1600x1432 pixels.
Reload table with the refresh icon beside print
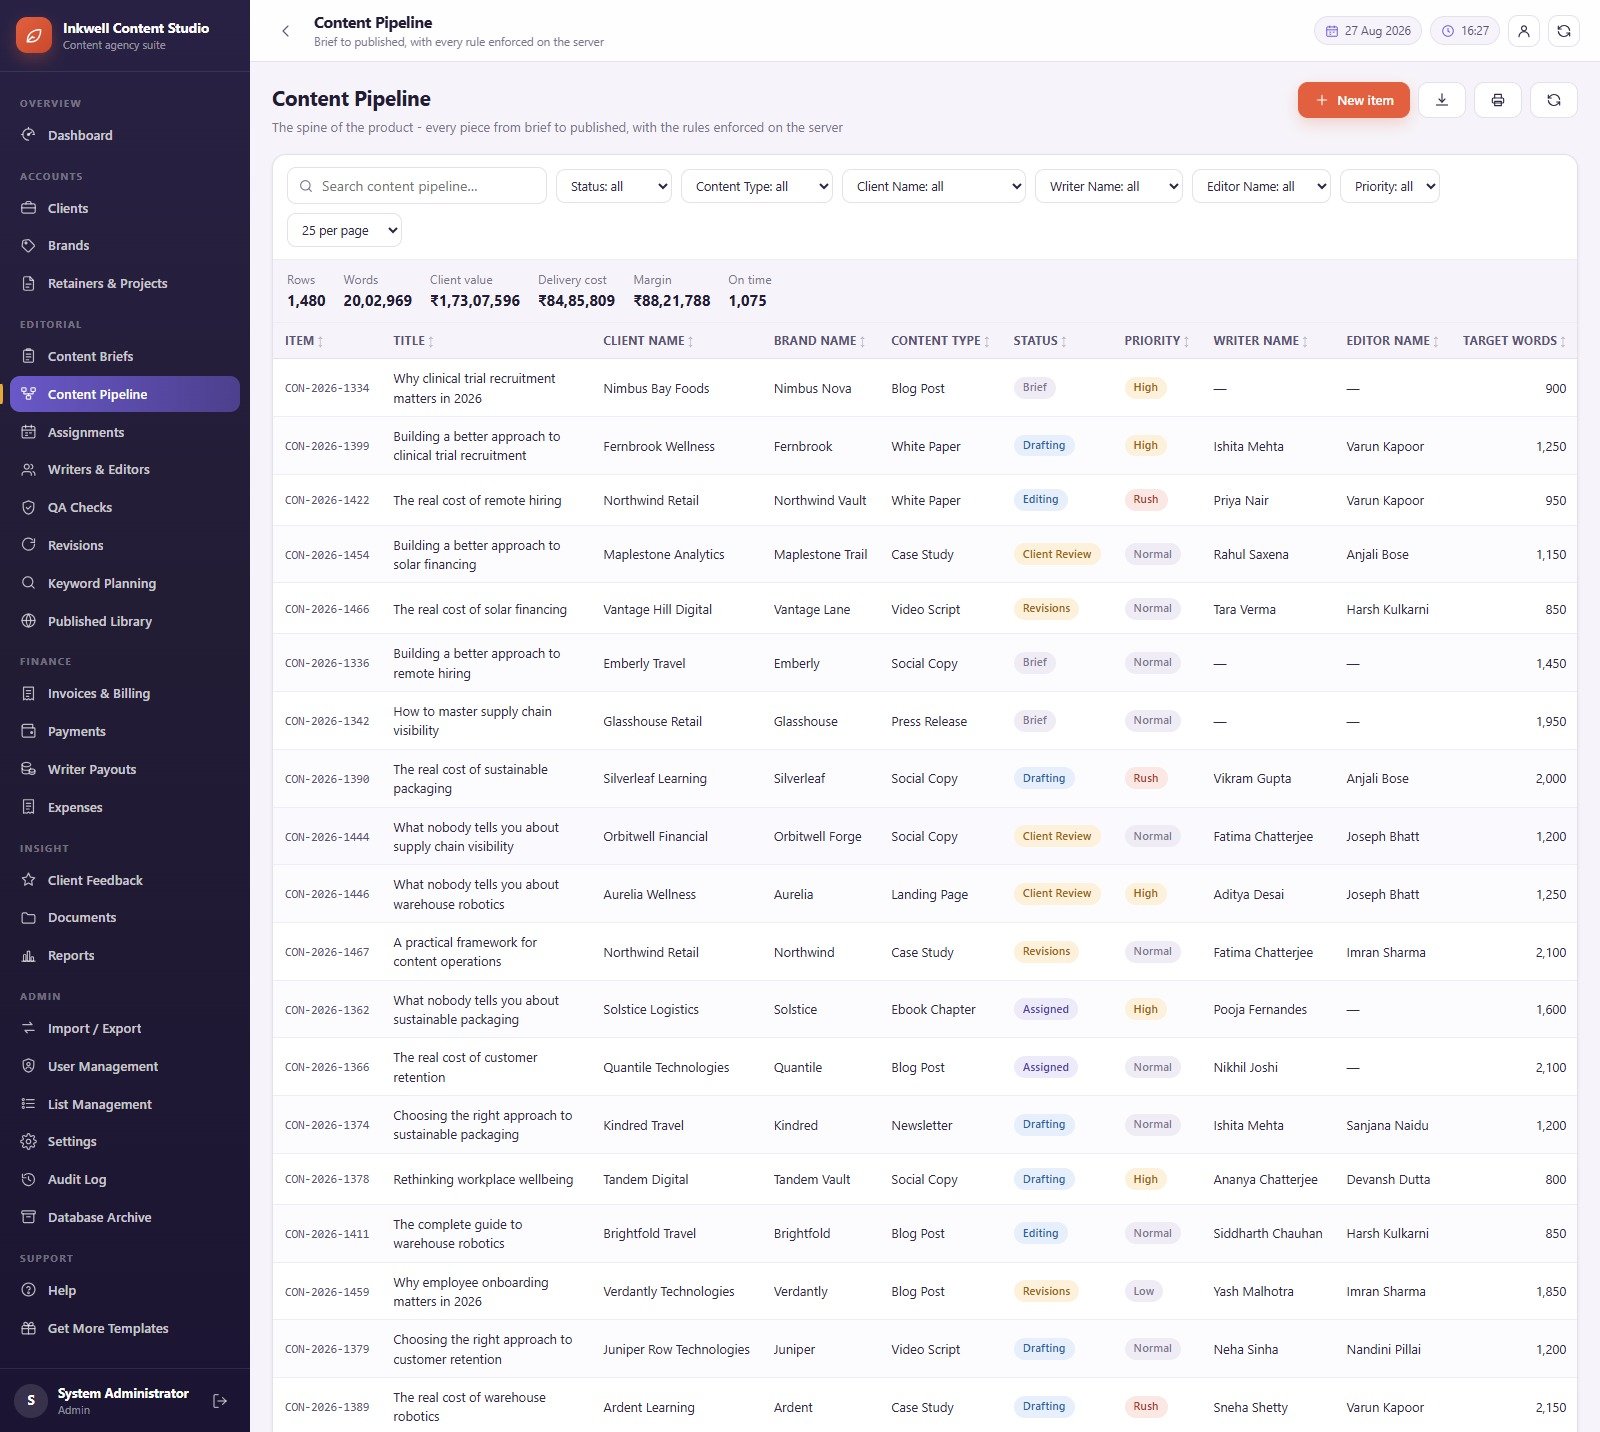click(x=1554, y=100)
